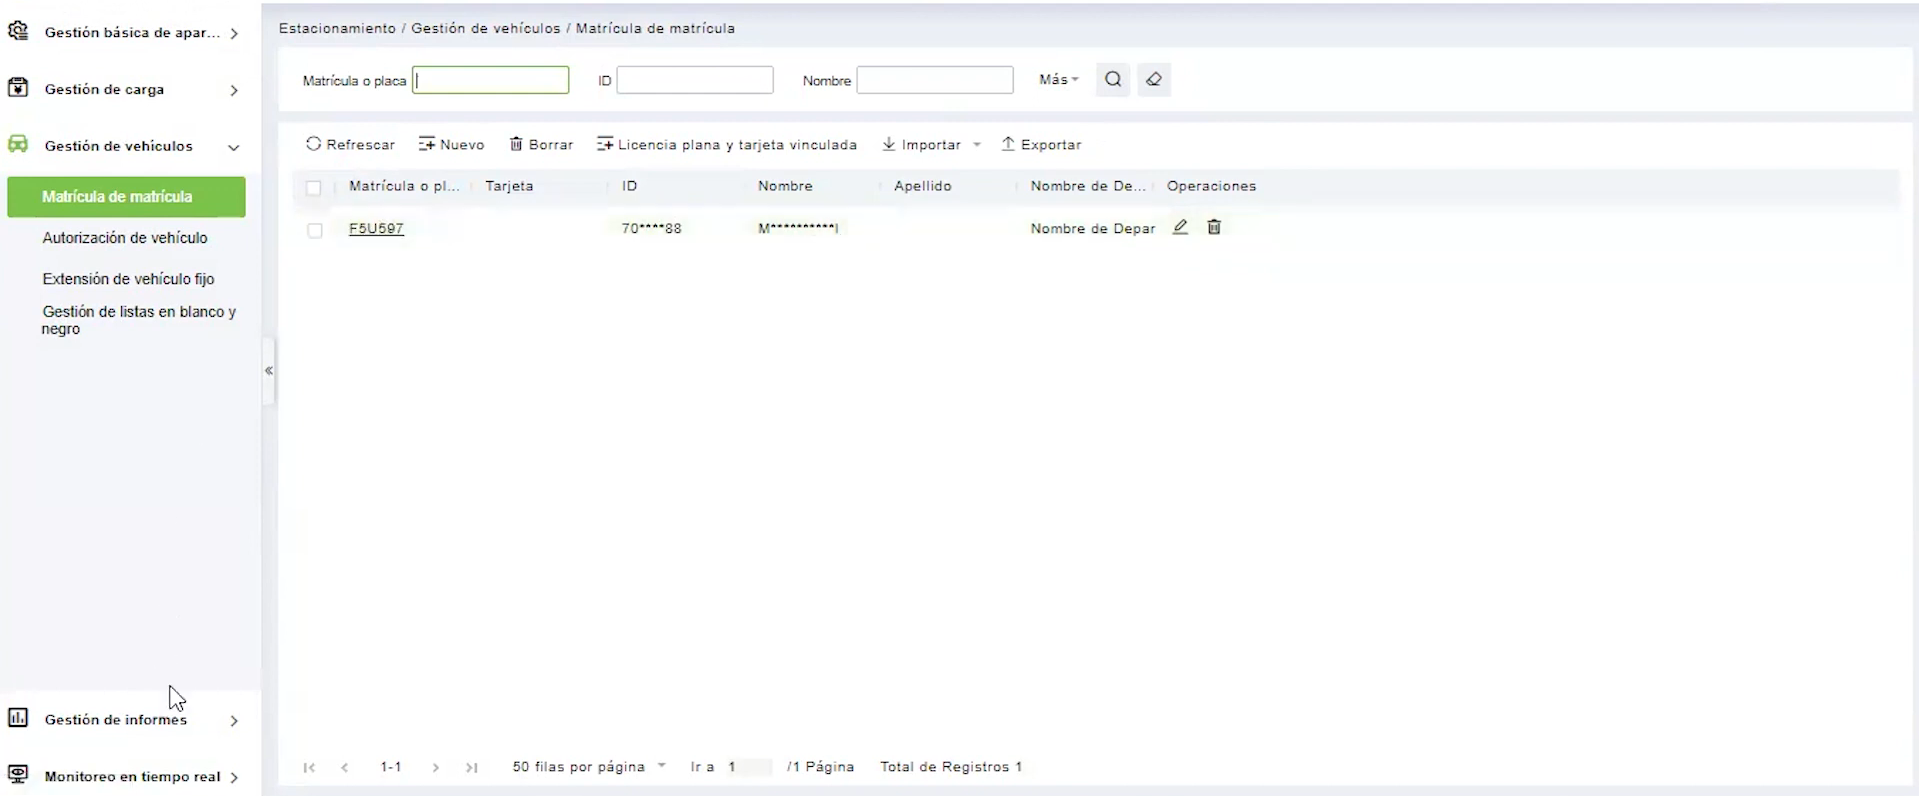The height and width of the screenshot is (796, 1919).
Task: Open the F5U597 plate link
Action: tap(376, 229)
